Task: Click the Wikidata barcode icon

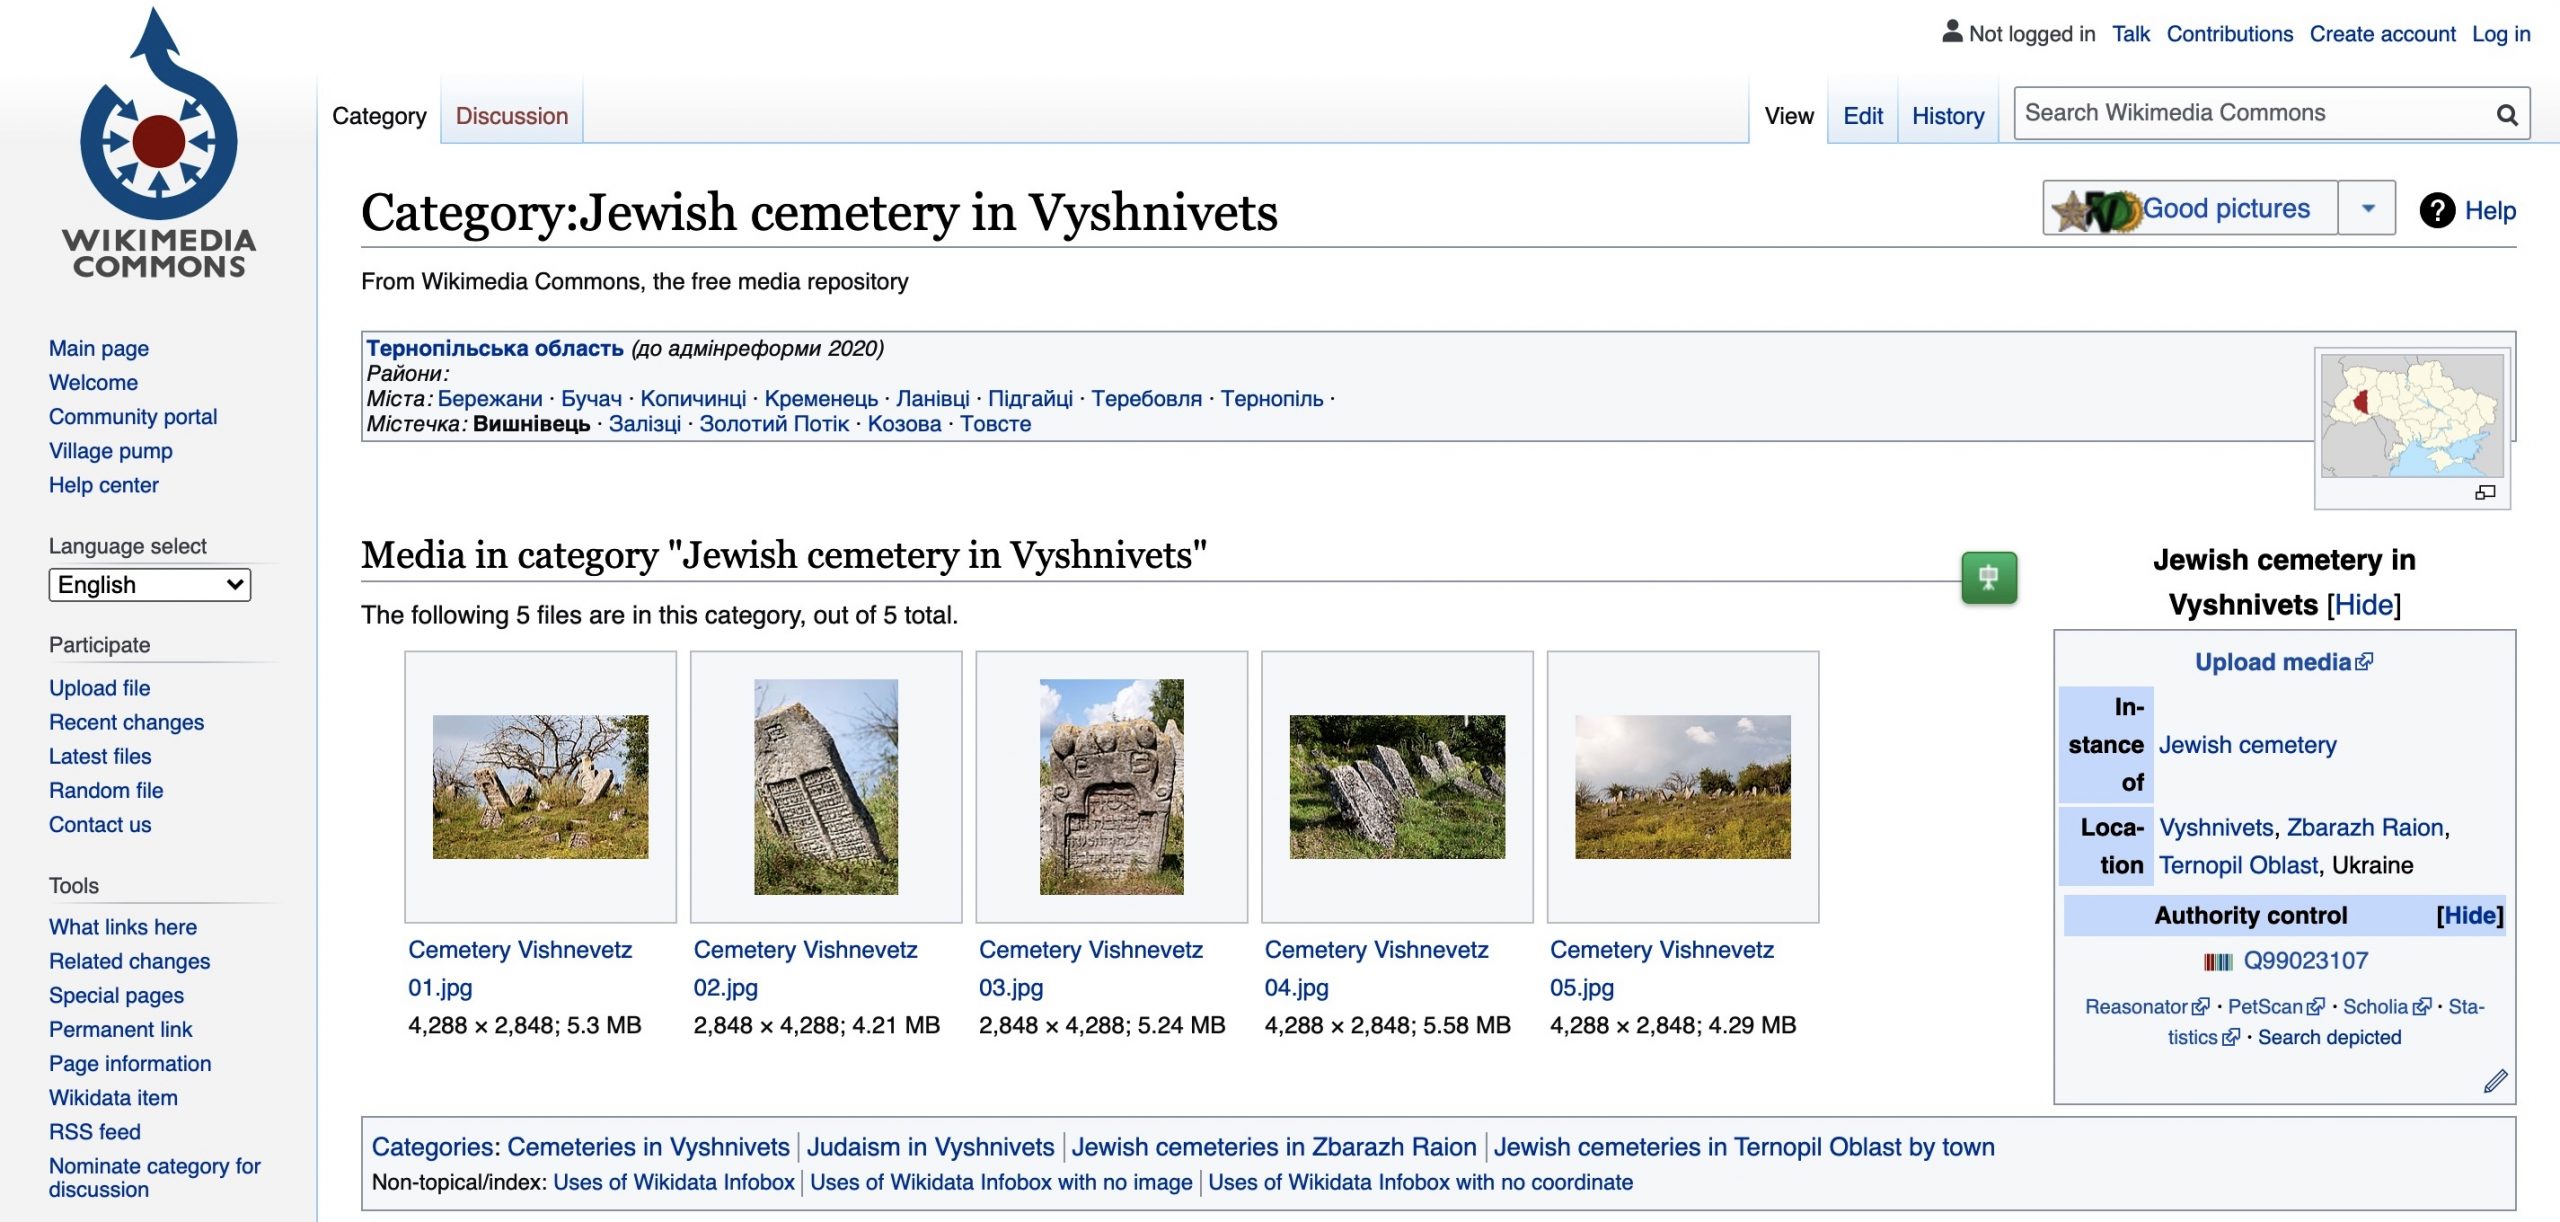Action: tap(2217, 961)
